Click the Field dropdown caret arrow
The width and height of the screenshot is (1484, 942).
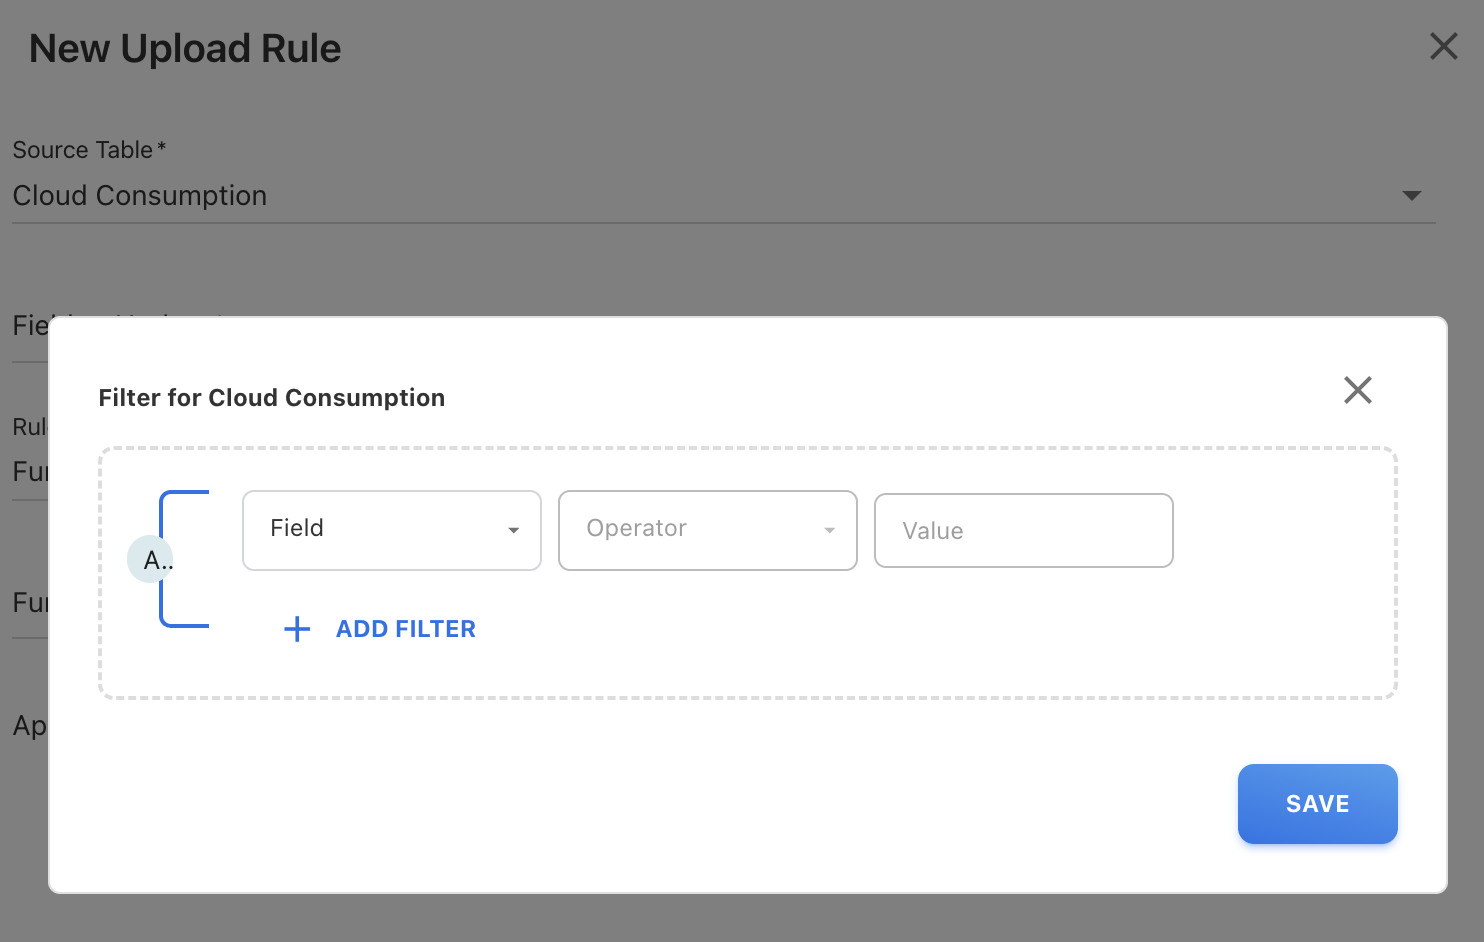513,530
